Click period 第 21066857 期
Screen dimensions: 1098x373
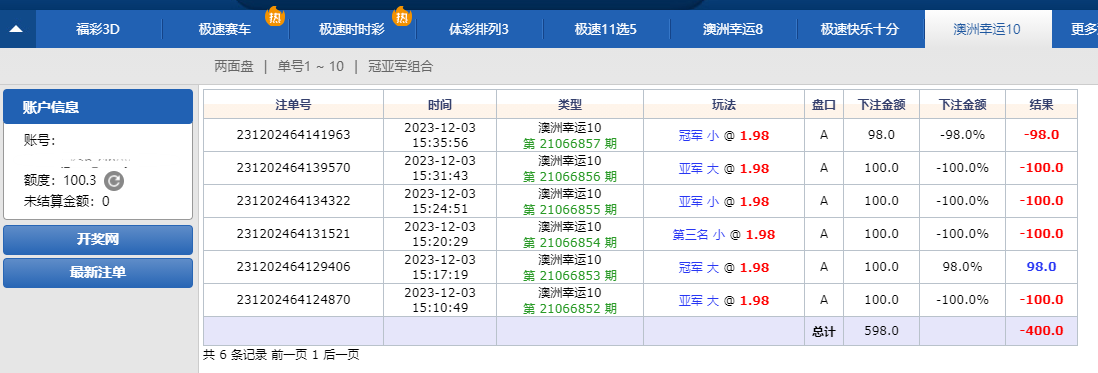click(x=570, y=143)
